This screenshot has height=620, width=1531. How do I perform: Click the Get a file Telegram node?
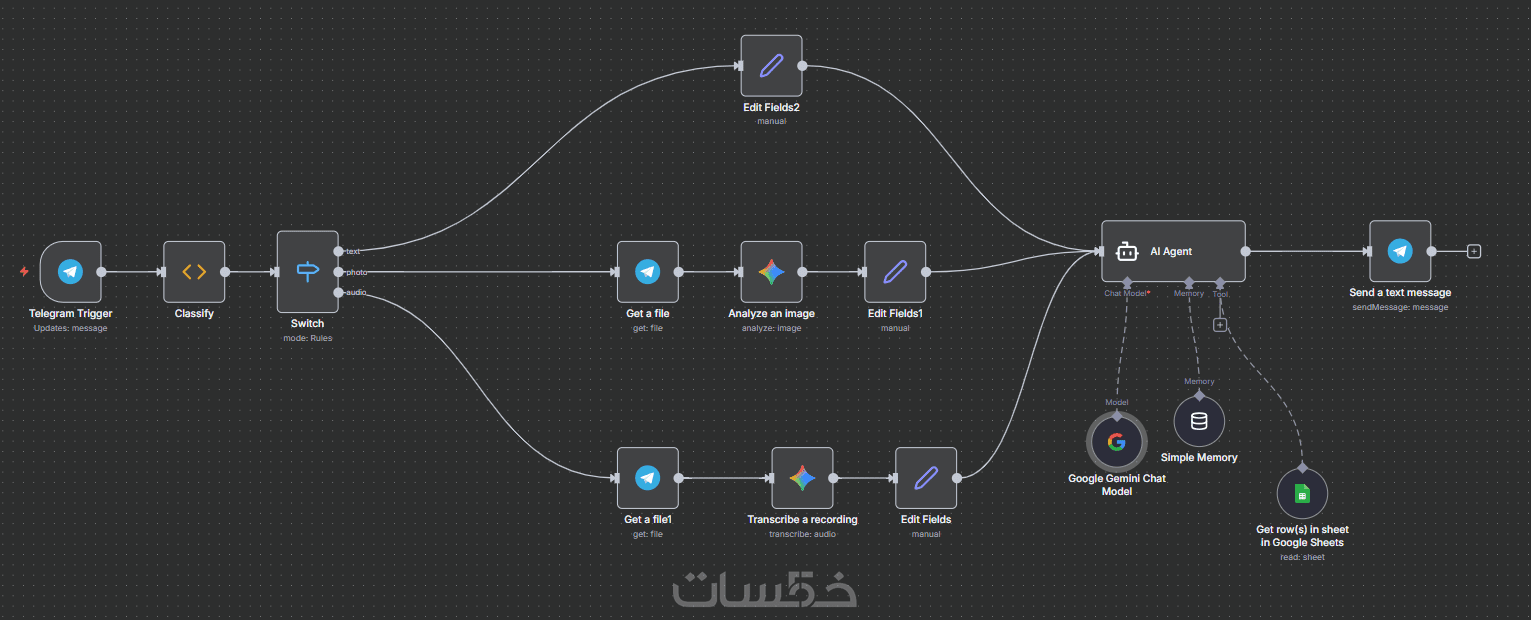pos(648,271)
